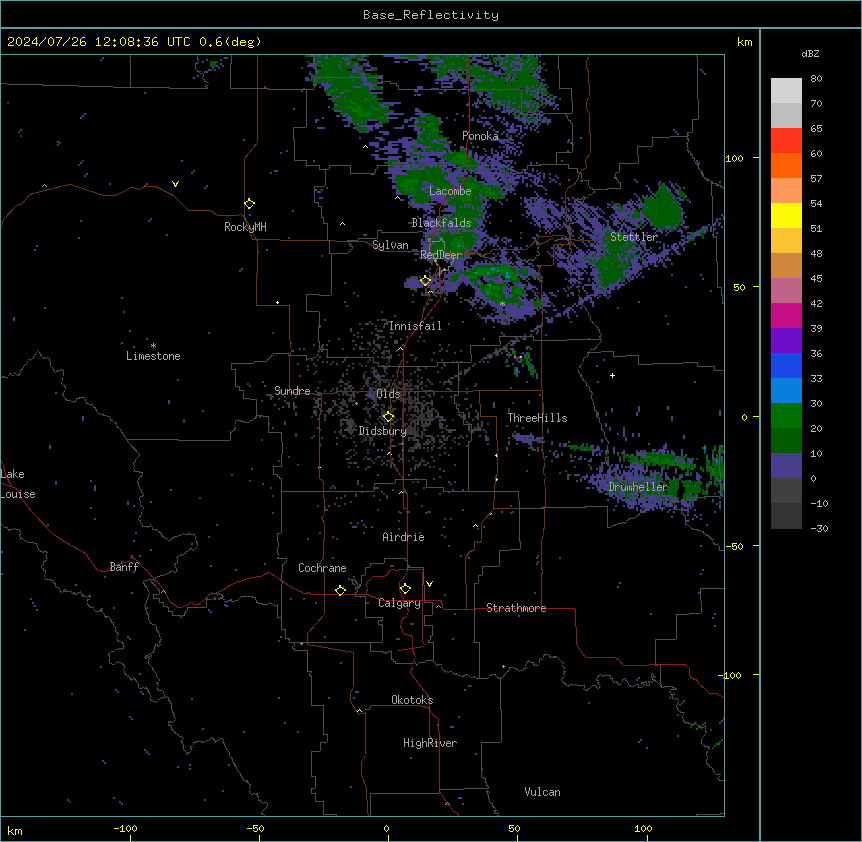Click the Stettler label
This screenshot has height=842, width=862.
634,237
